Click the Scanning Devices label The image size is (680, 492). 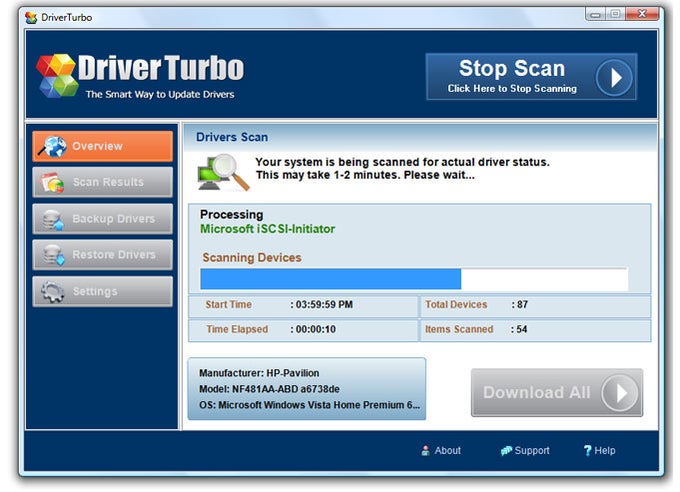(x=252, y=258)
